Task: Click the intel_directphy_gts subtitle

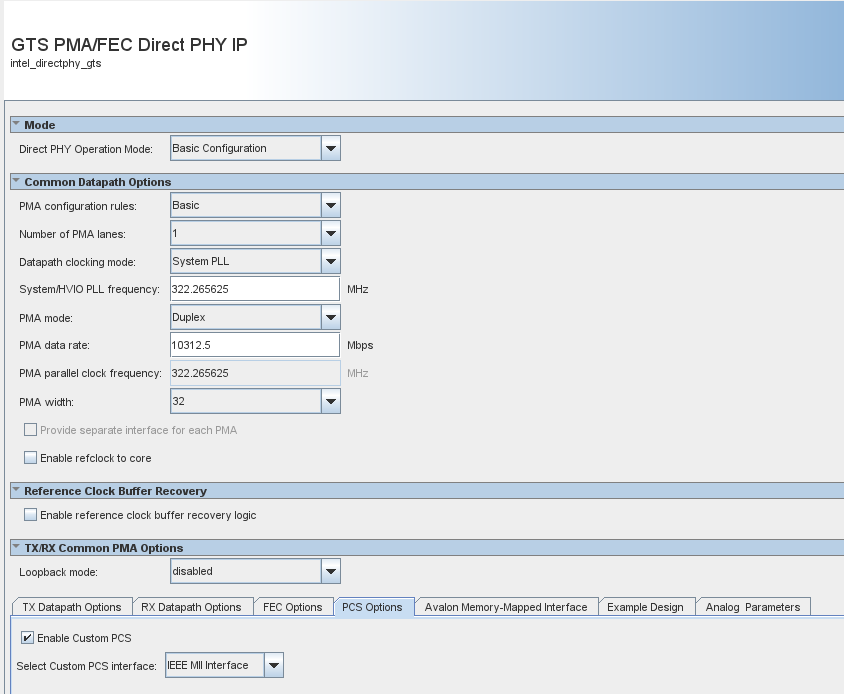Action: coord(55,64)
